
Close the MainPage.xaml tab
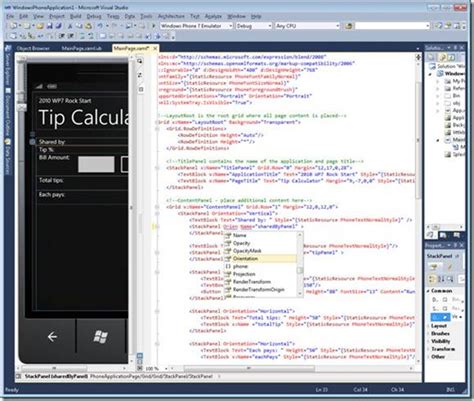pos(155,49)
